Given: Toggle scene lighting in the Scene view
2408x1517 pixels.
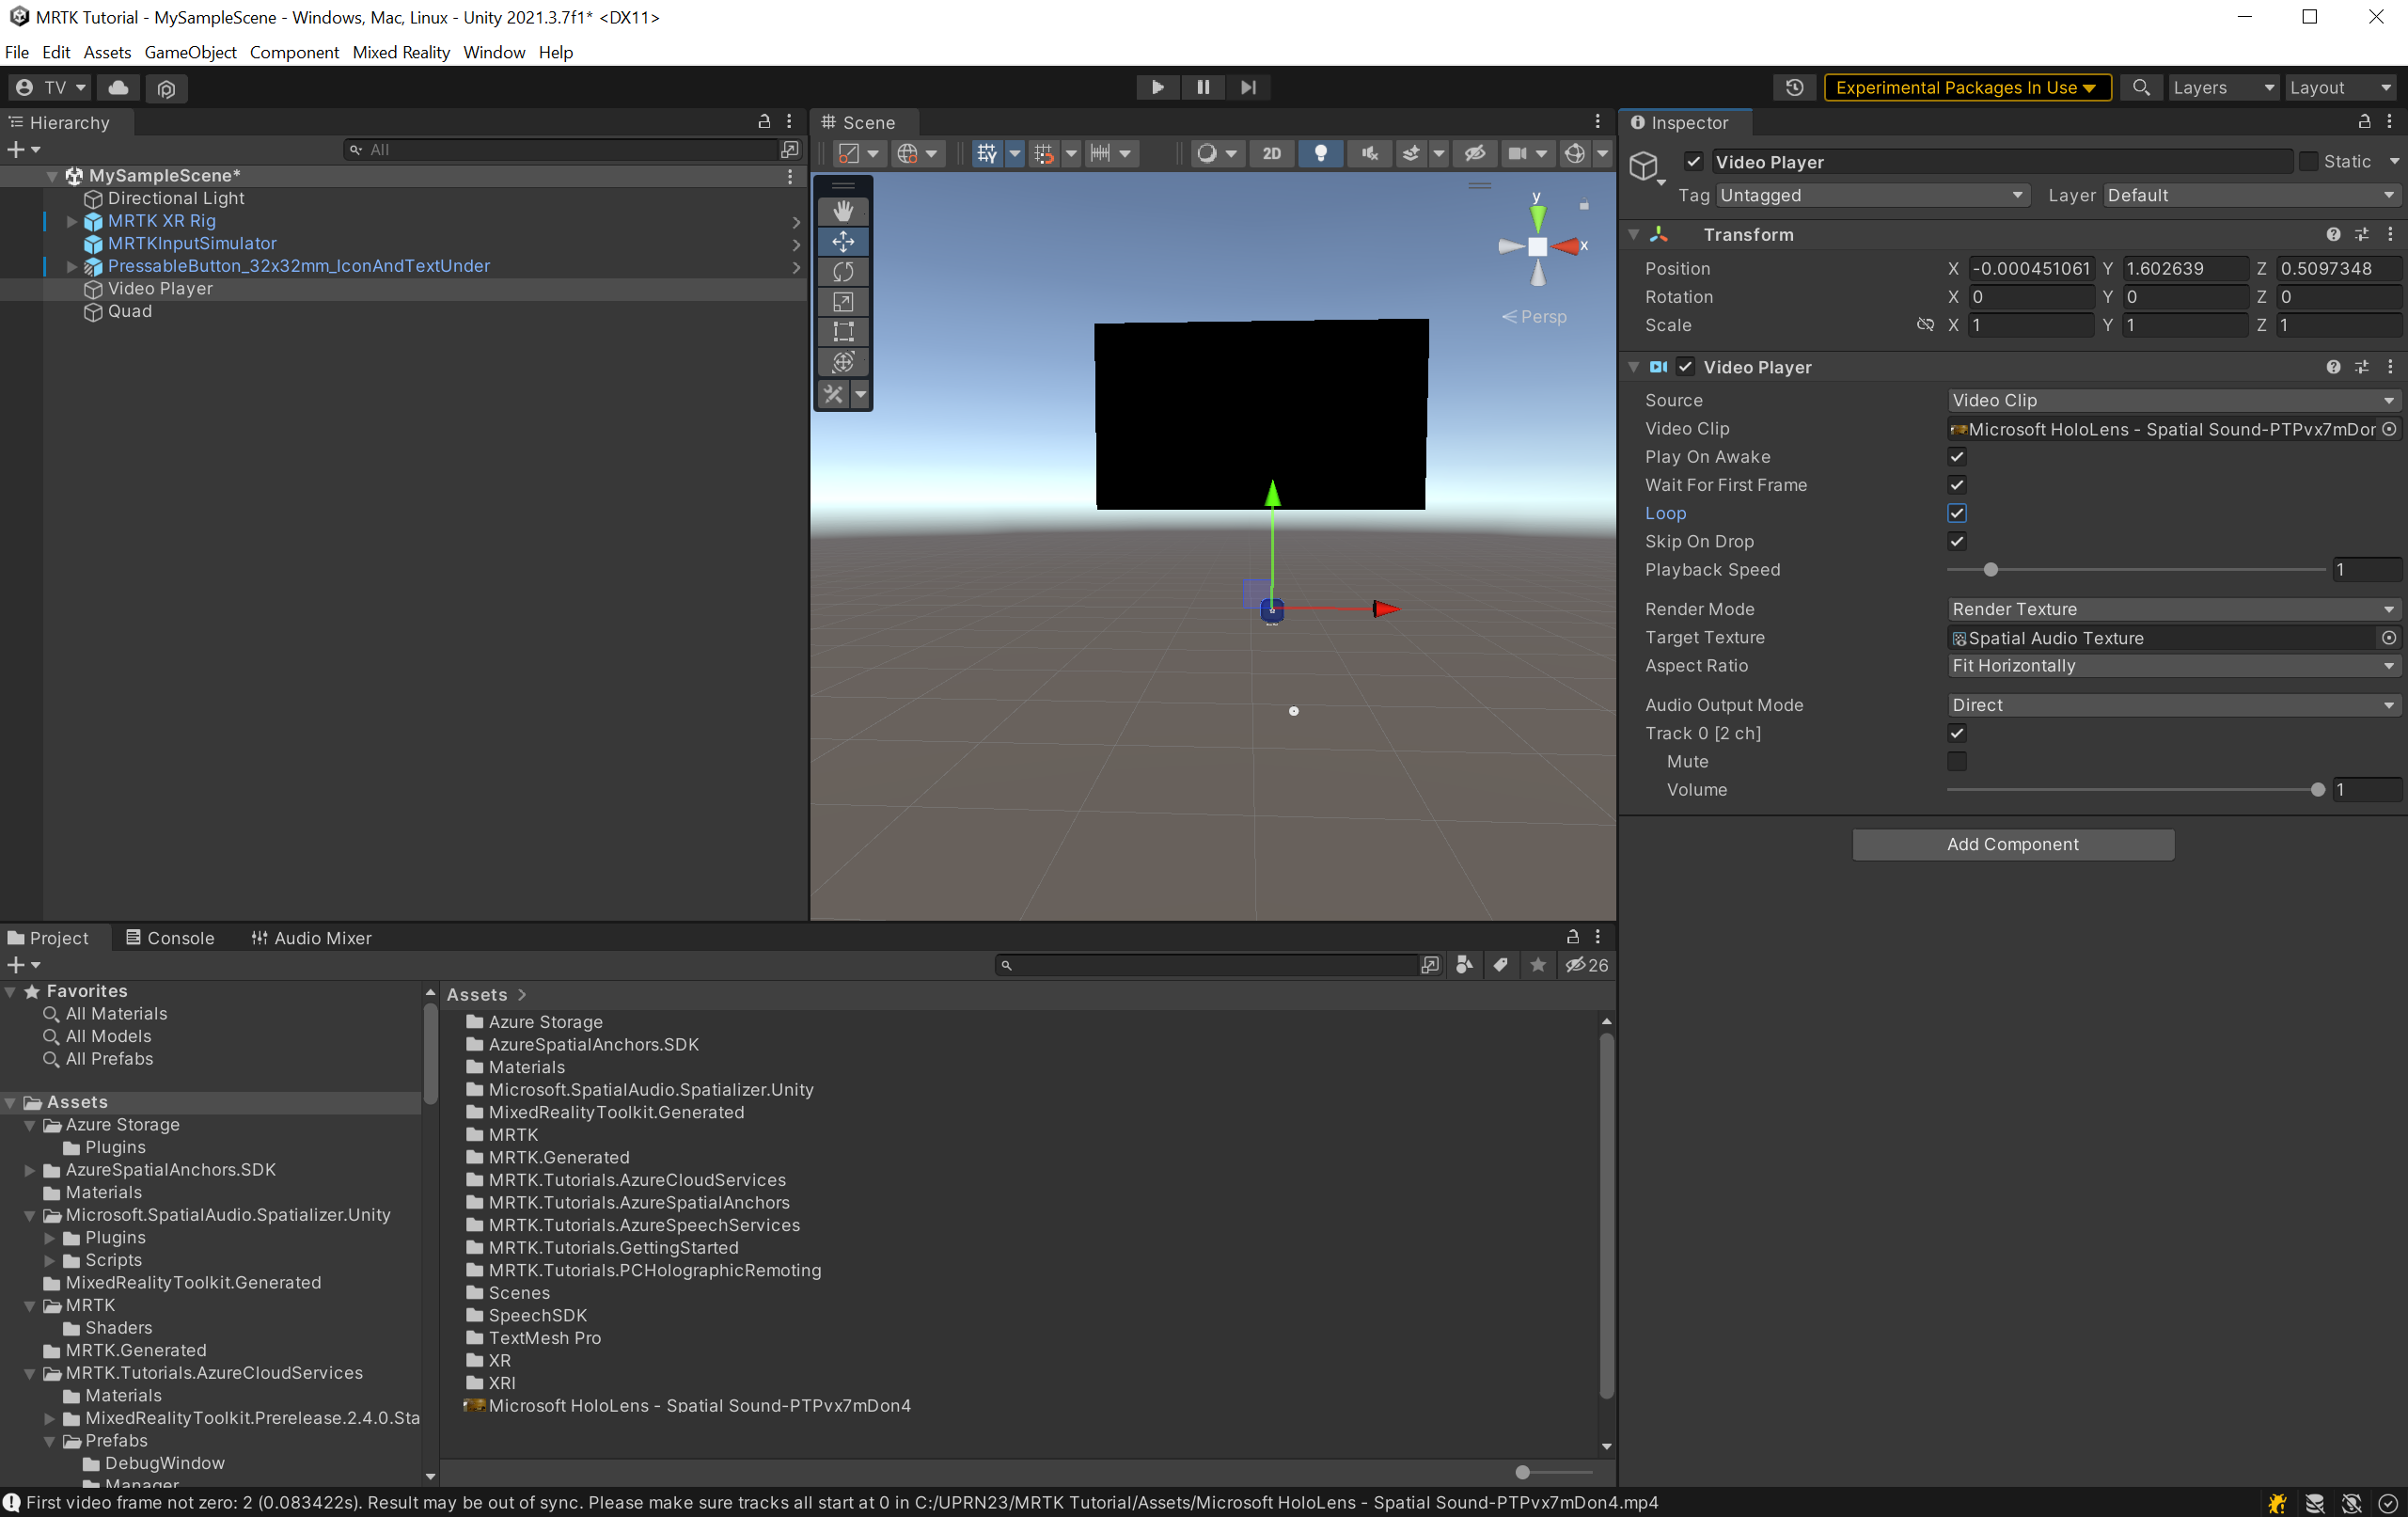Looking at the screenshot, I should [x=1320, y=153].
